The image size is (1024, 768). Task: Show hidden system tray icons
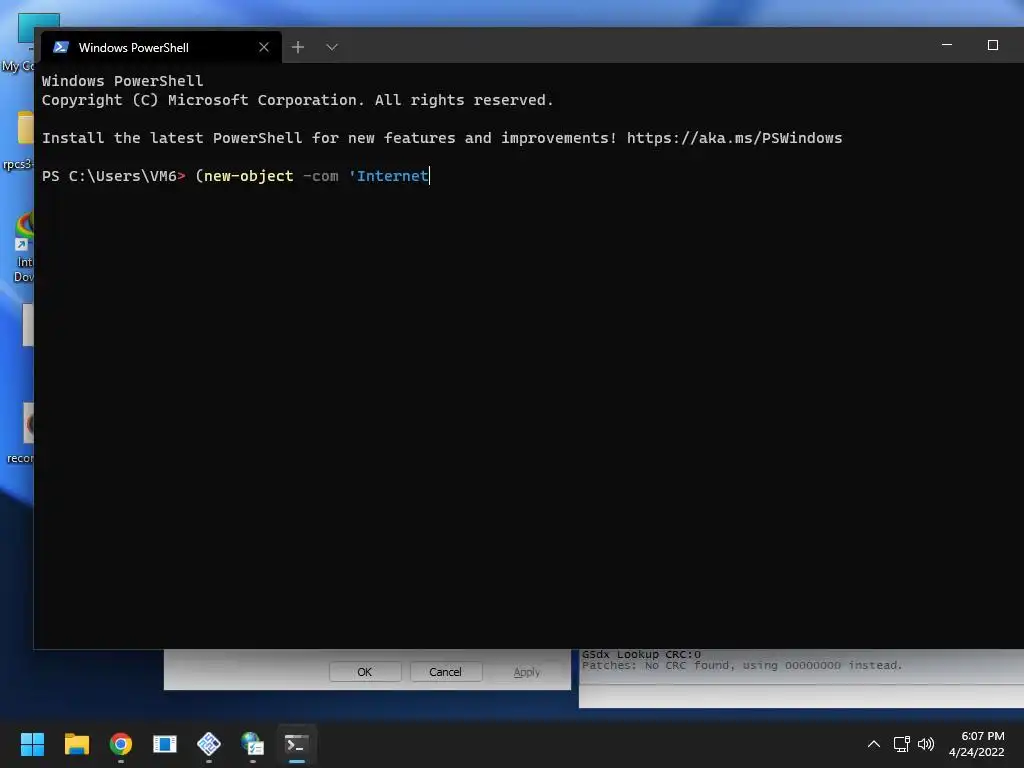pos(874,744)
